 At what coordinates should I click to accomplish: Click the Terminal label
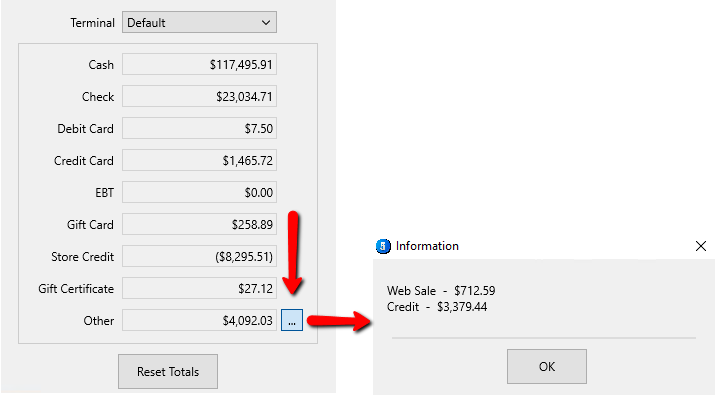click(92, 23)
